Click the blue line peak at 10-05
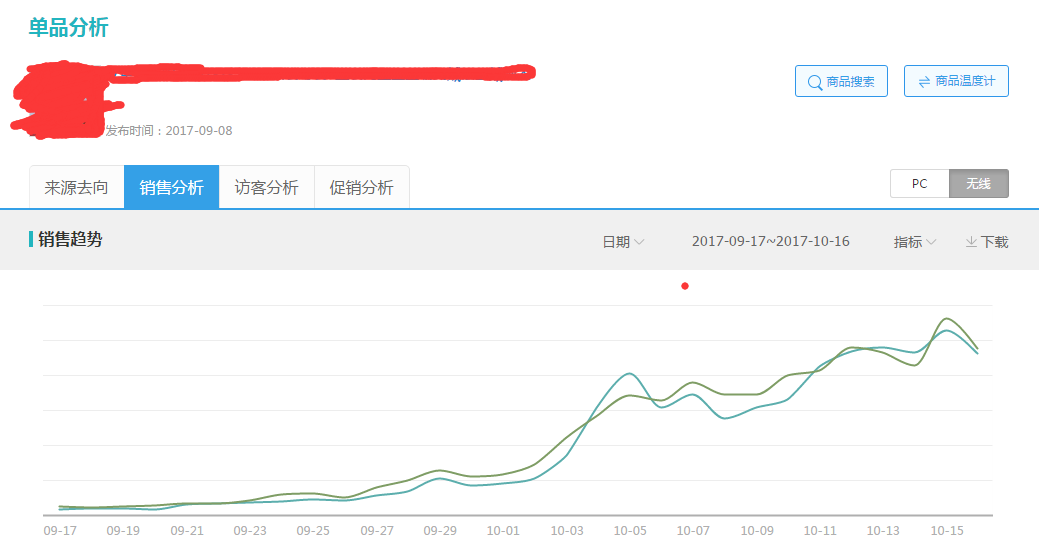Image resolution: width=1039 pixels, height=550 pixels. [x=629, y=374]
